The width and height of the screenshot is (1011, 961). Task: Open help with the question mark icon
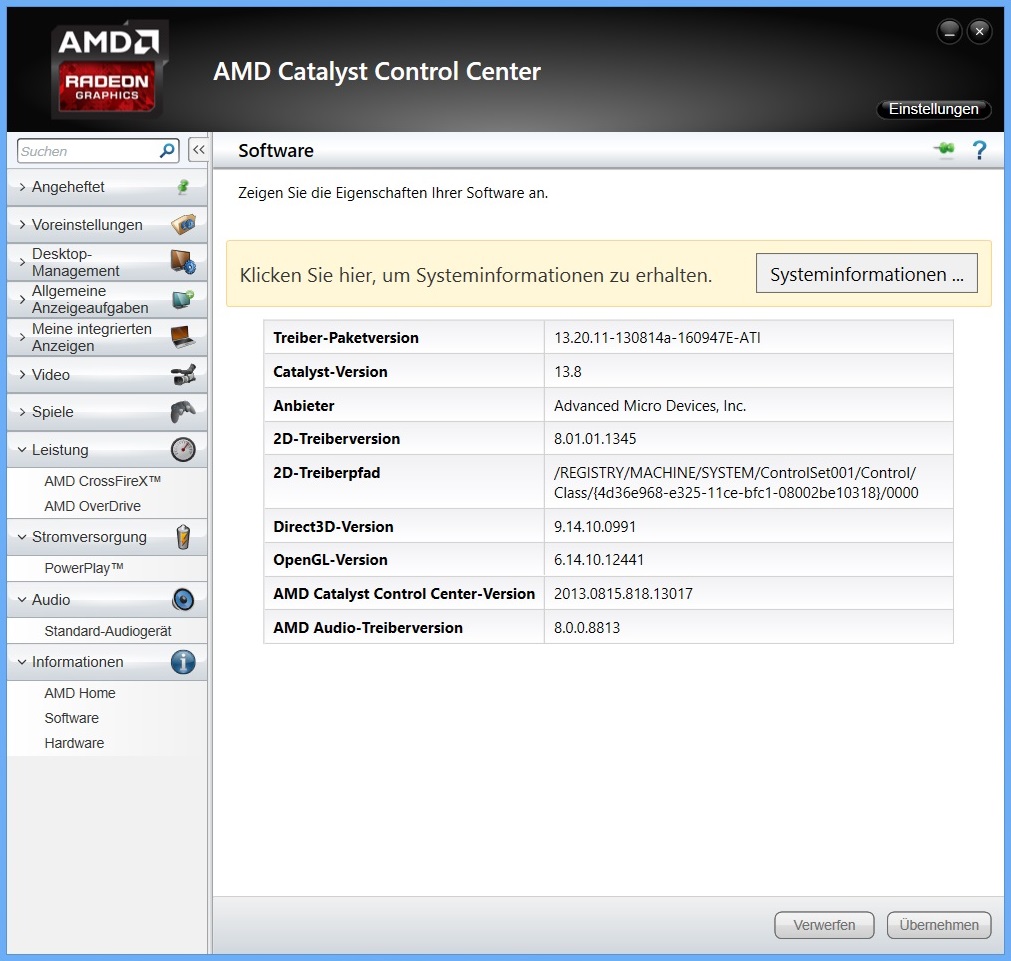979,150
